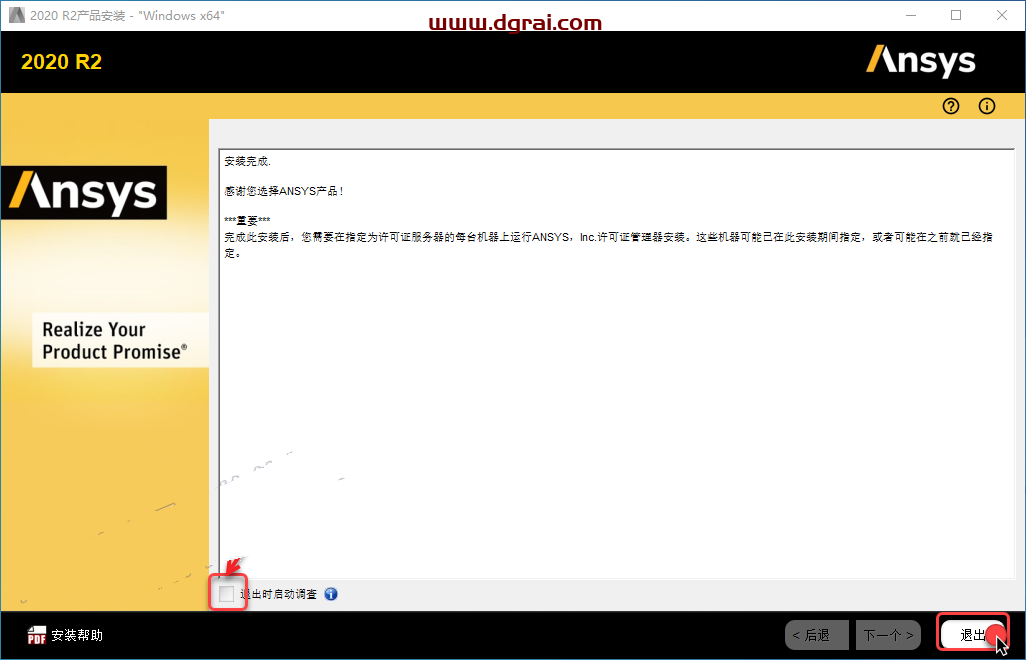Toggle the 退出时启动调查 checkbox
1026x660 pixels.
click(x=226, y=594)
